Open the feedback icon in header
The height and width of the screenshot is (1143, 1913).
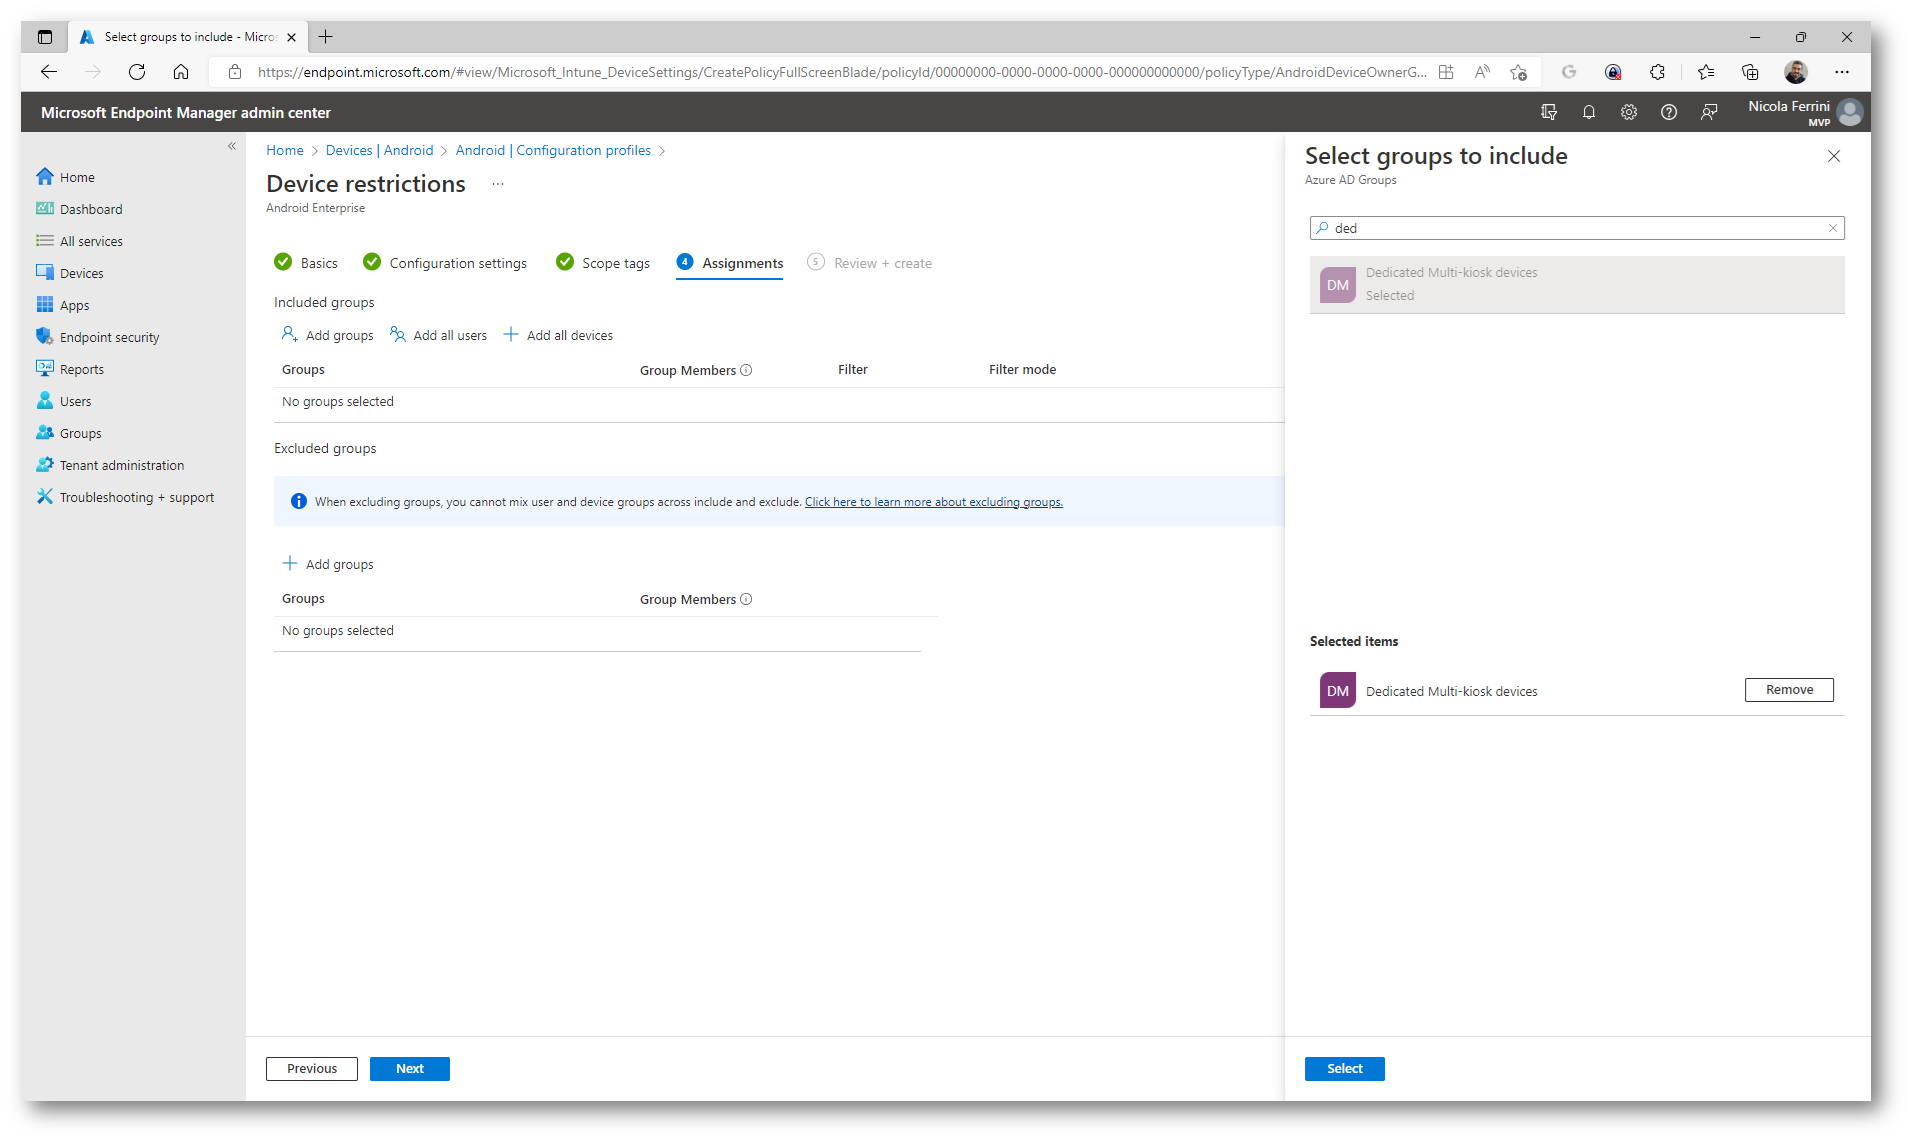[x=1708, y=112]
